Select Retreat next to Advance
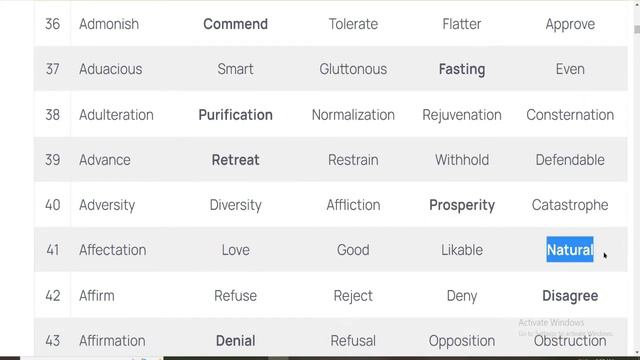 click(236, 160)
